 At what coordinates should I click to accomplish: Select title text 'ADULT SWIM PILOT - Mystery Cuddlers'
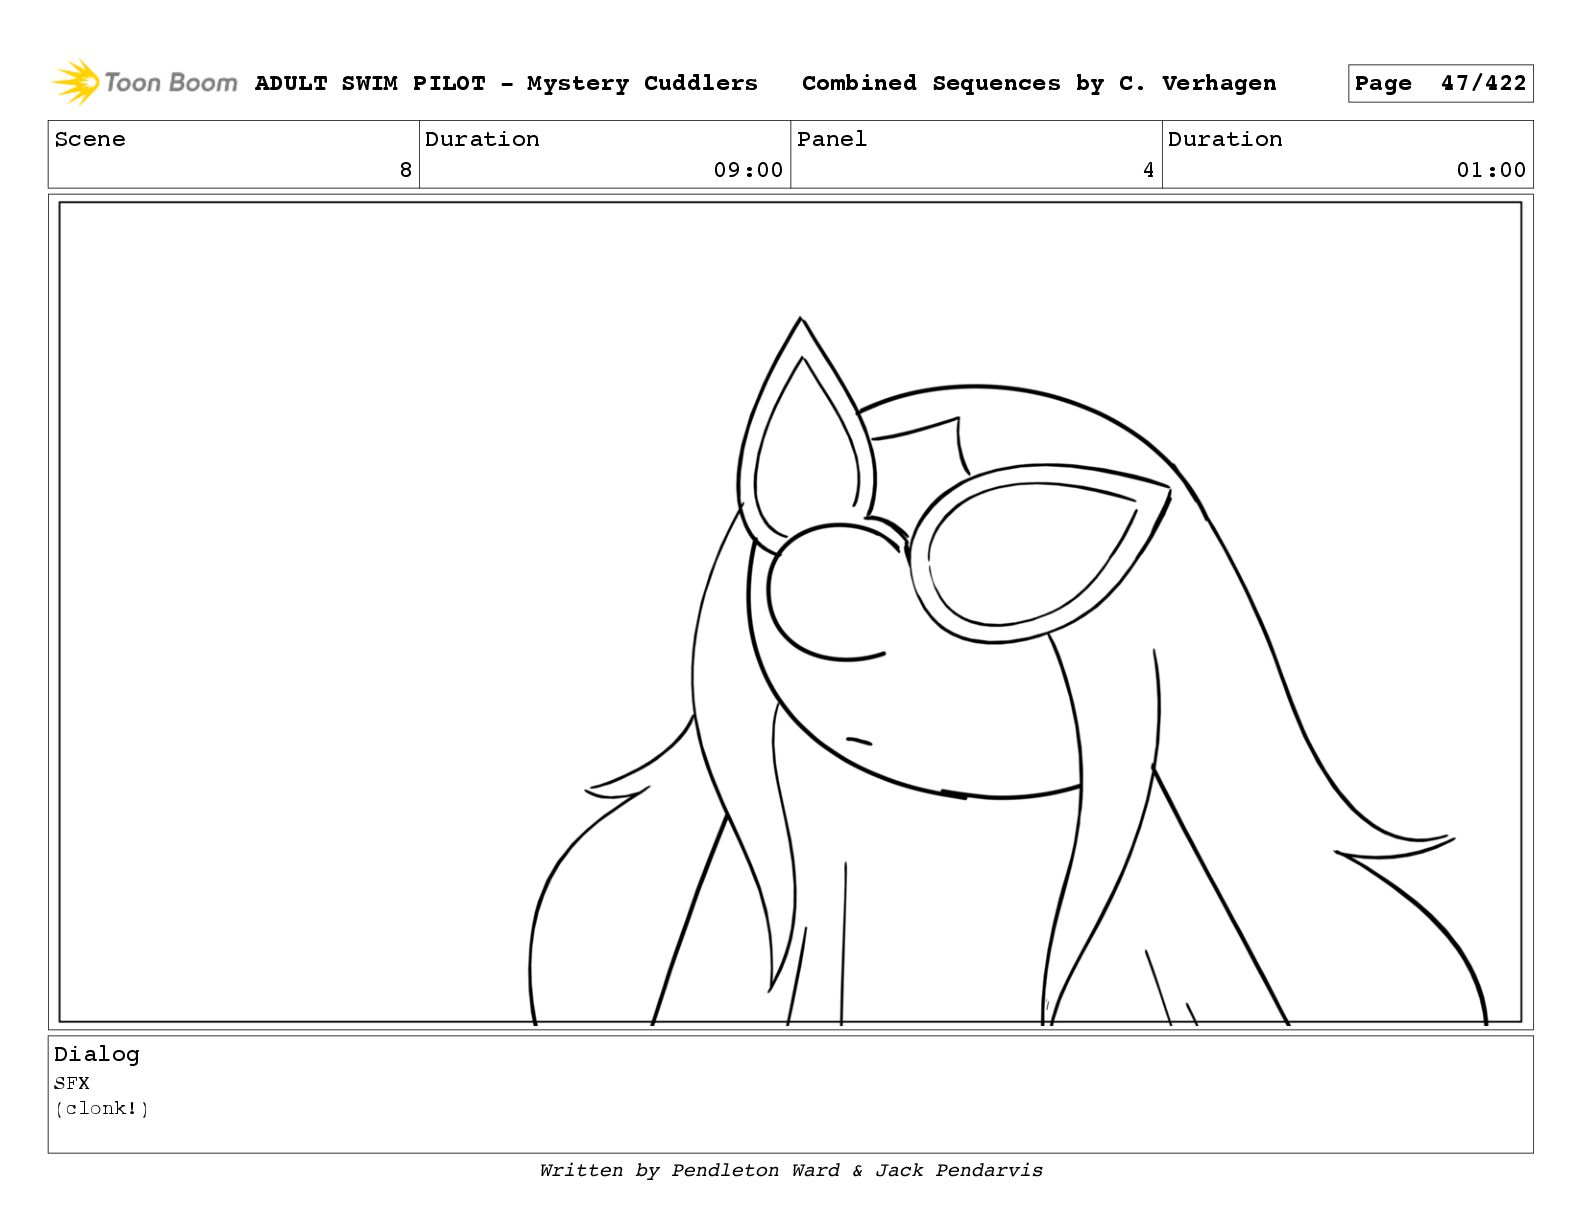click(506, 83)
